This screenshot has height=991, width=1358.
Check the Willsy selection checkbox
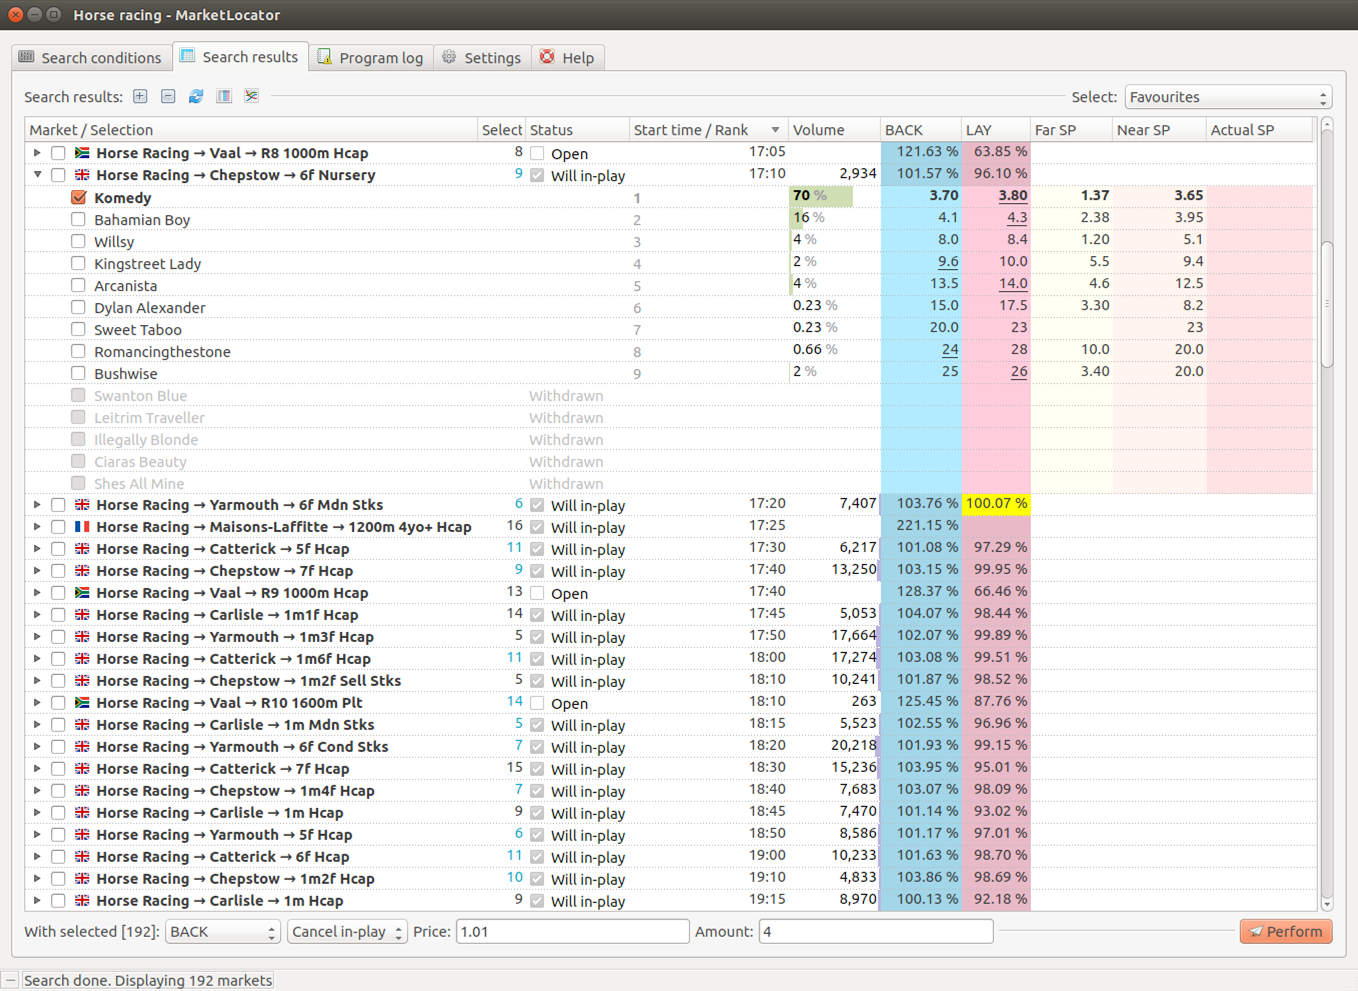click(78, 241)
